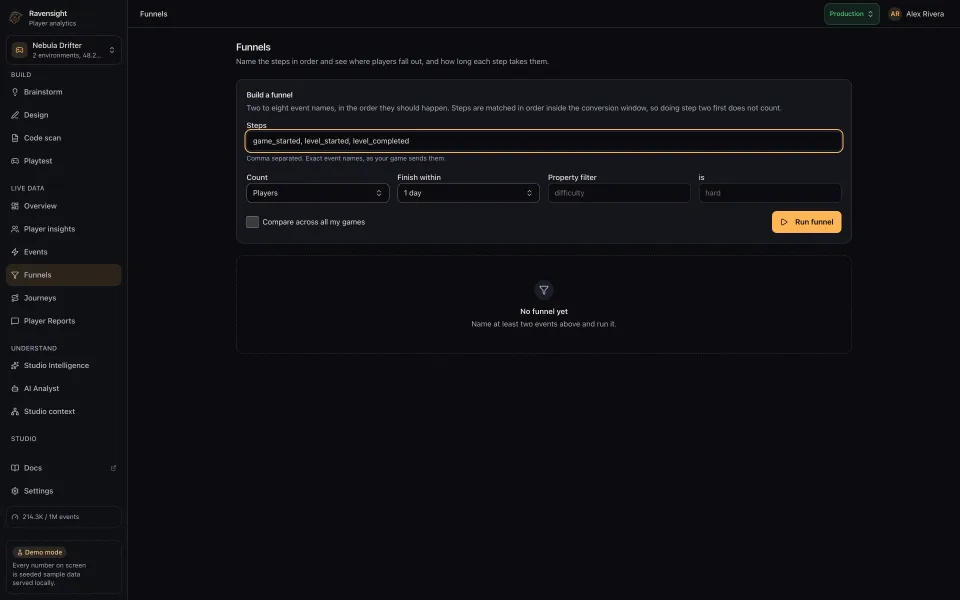Click the 'No funnel yet' text
Viewport: 960px width, 600px height.
coord(544,312)
